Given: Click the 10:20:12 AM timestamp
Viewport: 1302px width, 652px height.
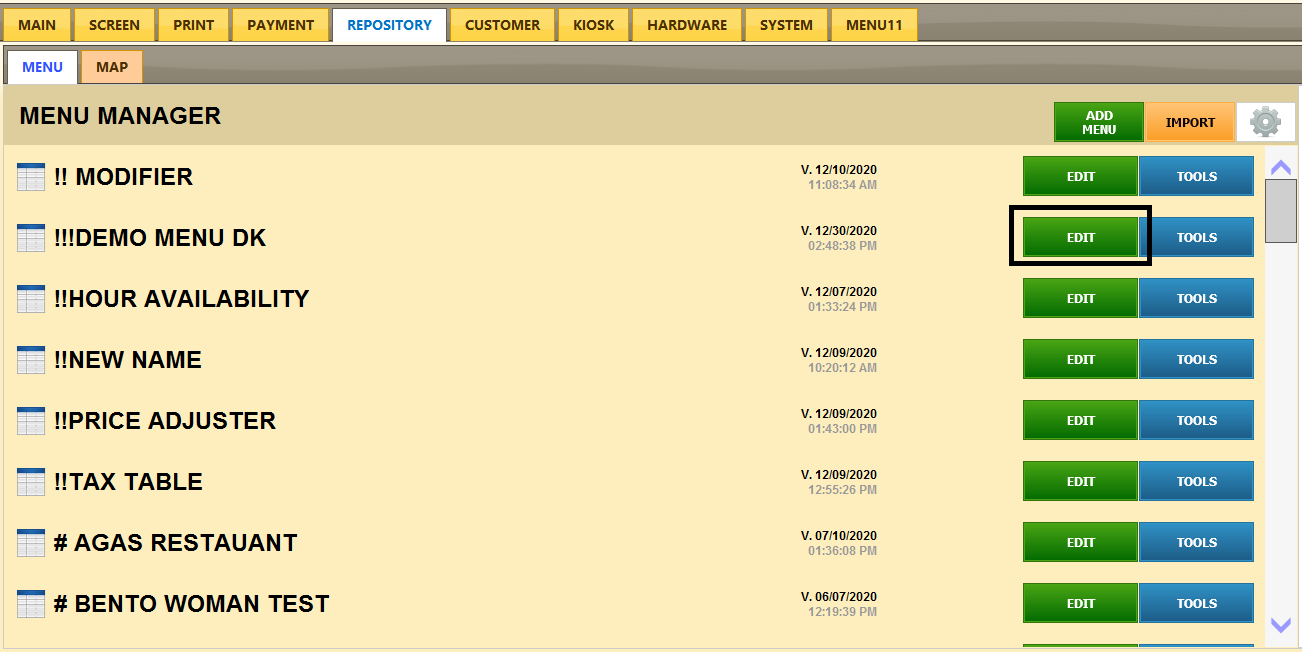Looking at the screenshot, I should (x=842, y=368).
